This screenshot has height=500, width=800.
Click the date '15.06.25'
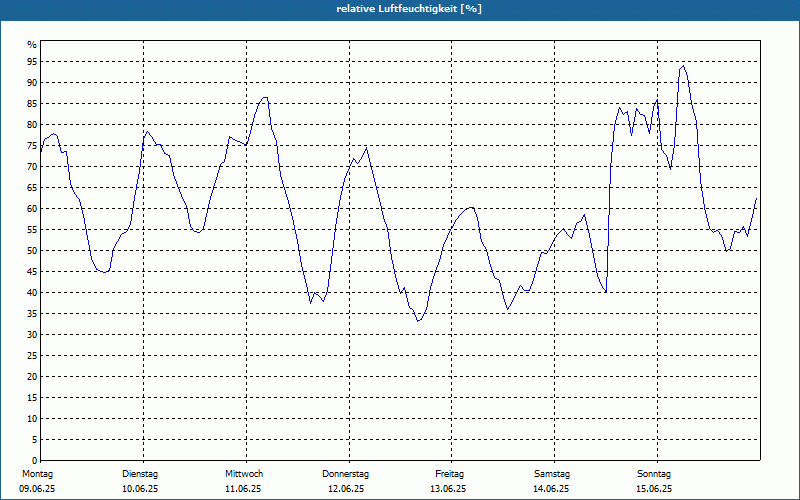pos(654,489)
